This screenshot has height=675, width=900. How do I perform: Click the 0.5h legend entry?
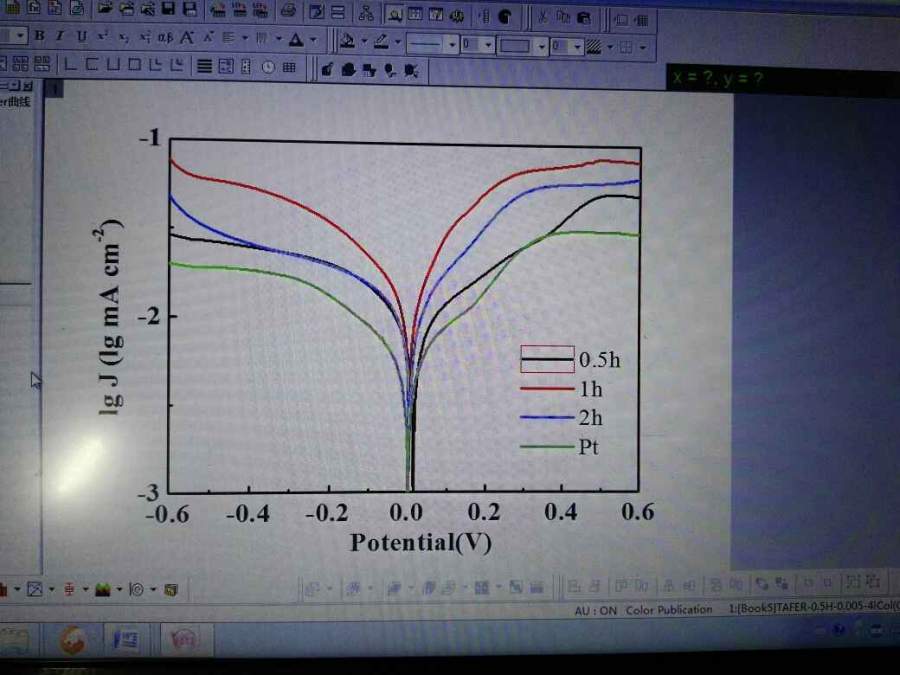click(x=571, y=359)
